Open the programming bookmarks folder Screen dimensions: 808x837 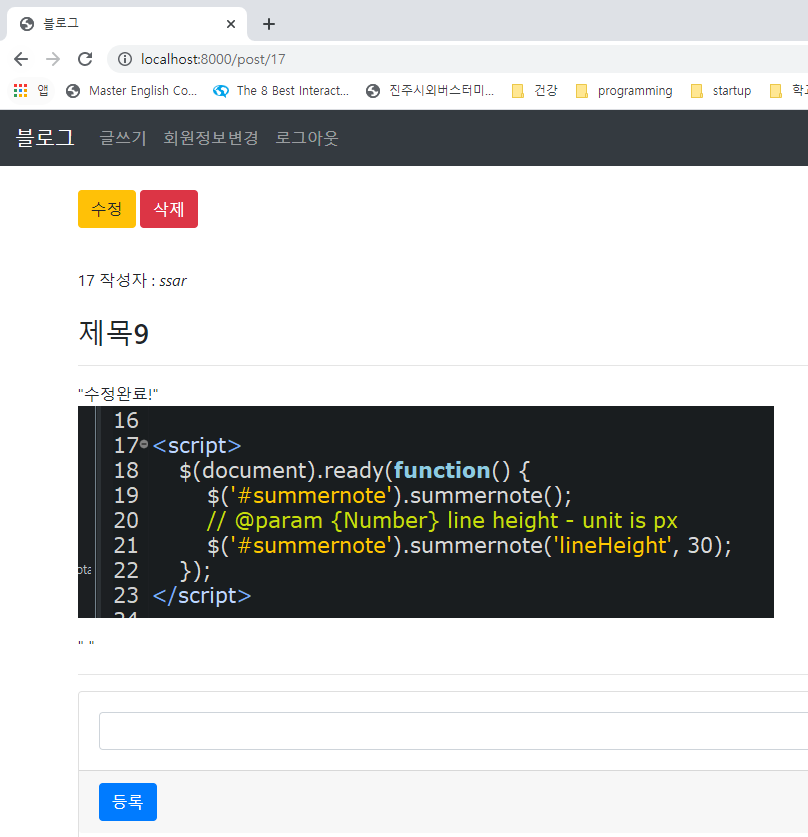click(624, 91)
